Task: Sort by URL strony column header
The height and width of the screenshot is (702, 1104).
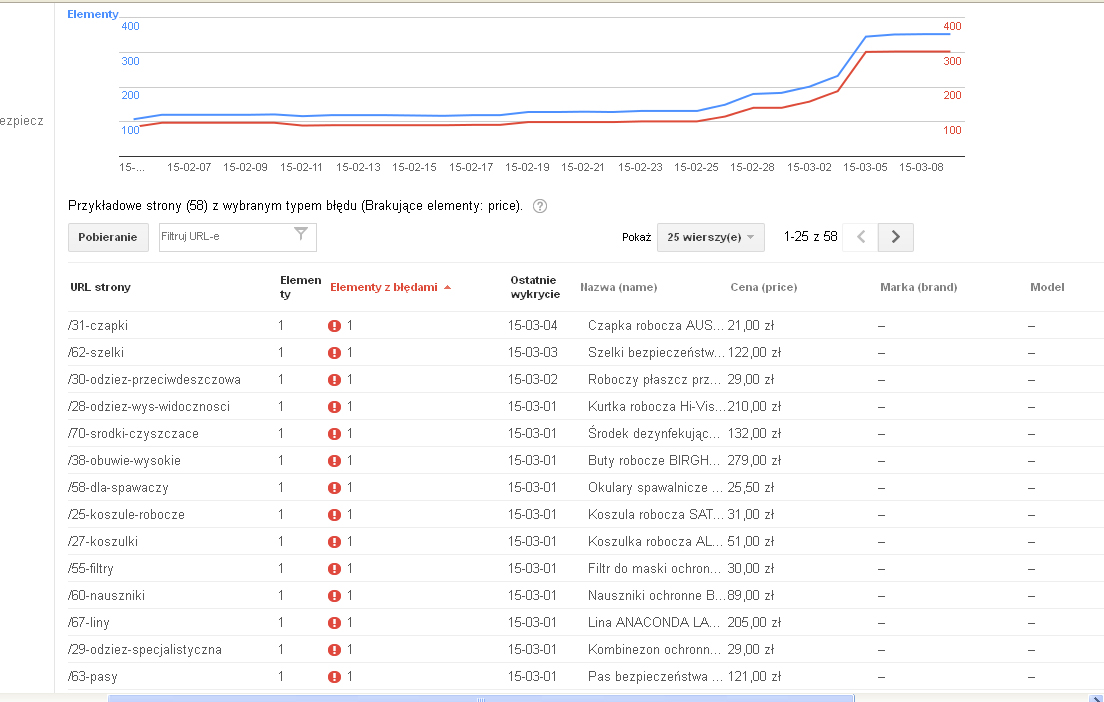Action: (x=100, y=287)
